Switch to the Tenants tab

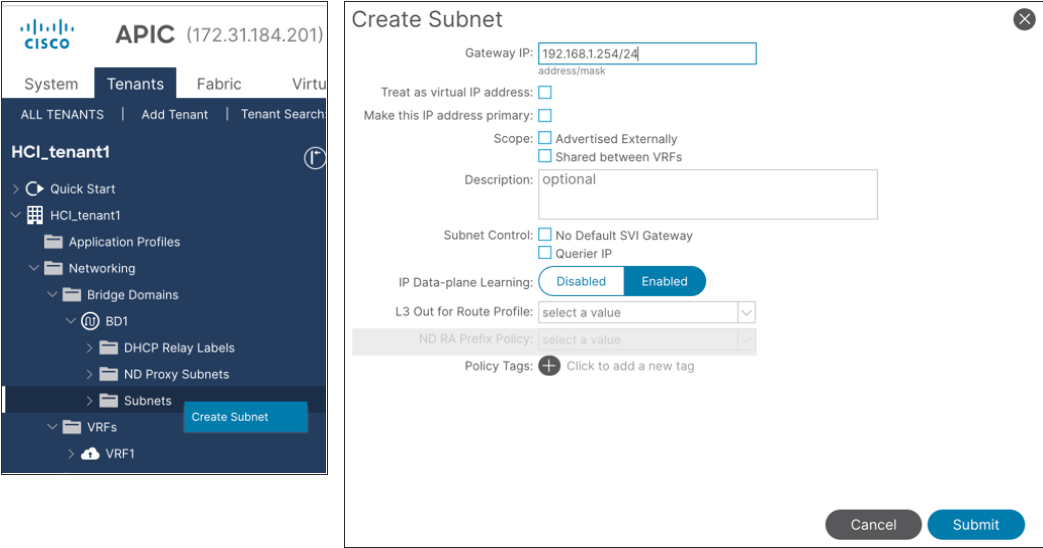[135, 83]
